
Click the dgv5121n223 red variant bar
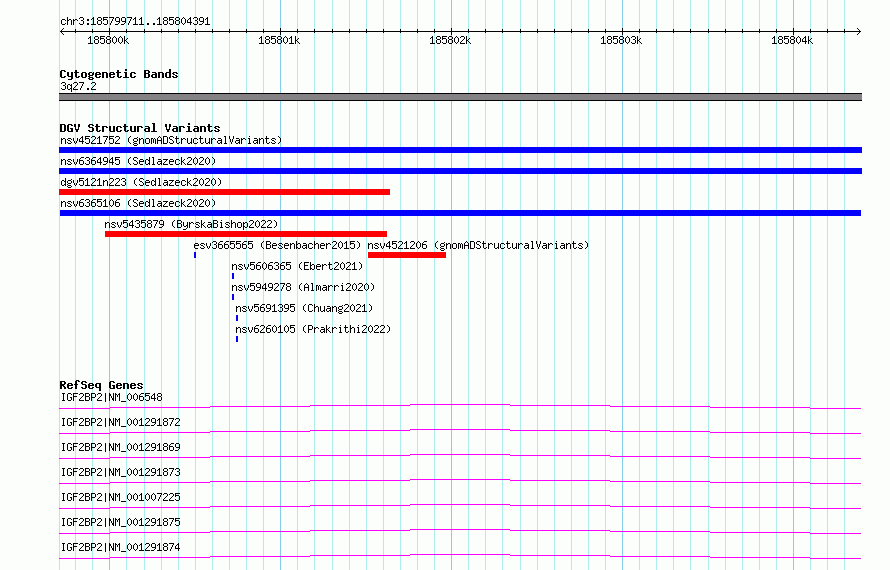224,192
